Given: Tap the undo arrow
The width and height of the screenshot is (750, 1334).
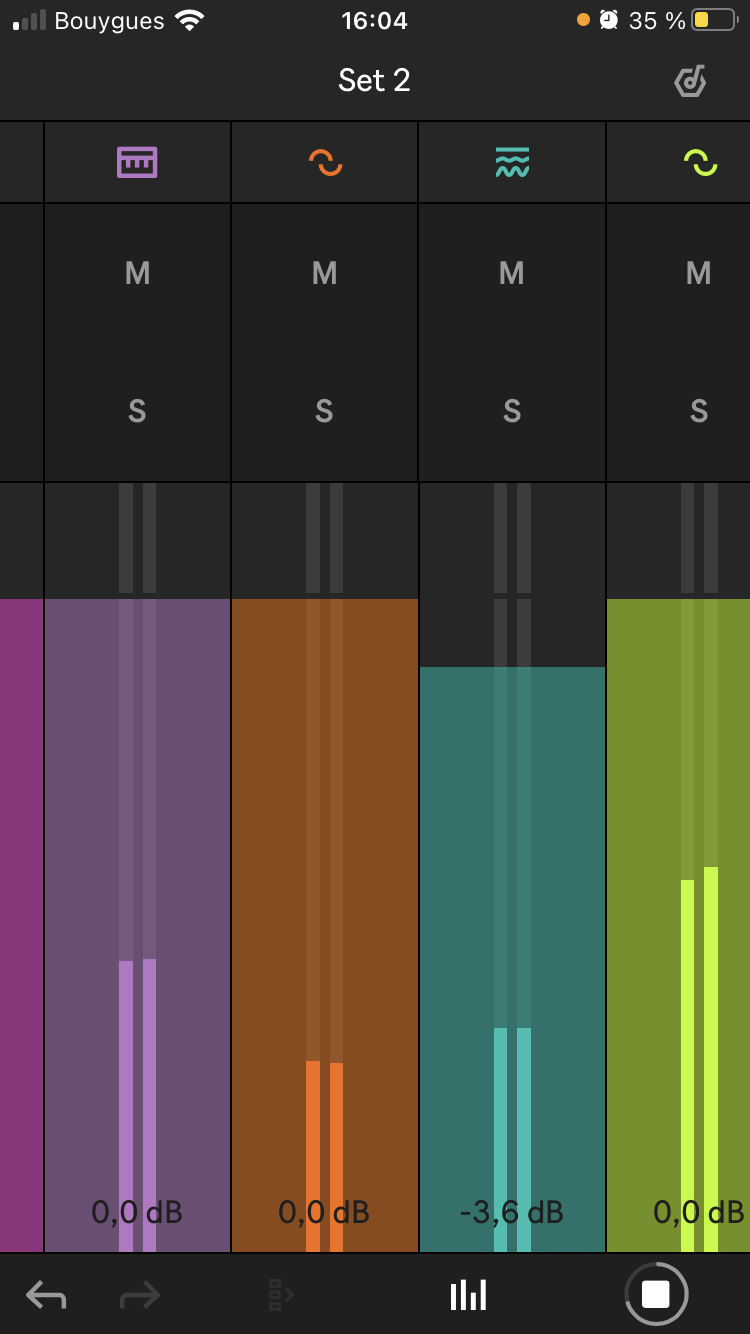Looking at the screenshot, I should 46,1295.
